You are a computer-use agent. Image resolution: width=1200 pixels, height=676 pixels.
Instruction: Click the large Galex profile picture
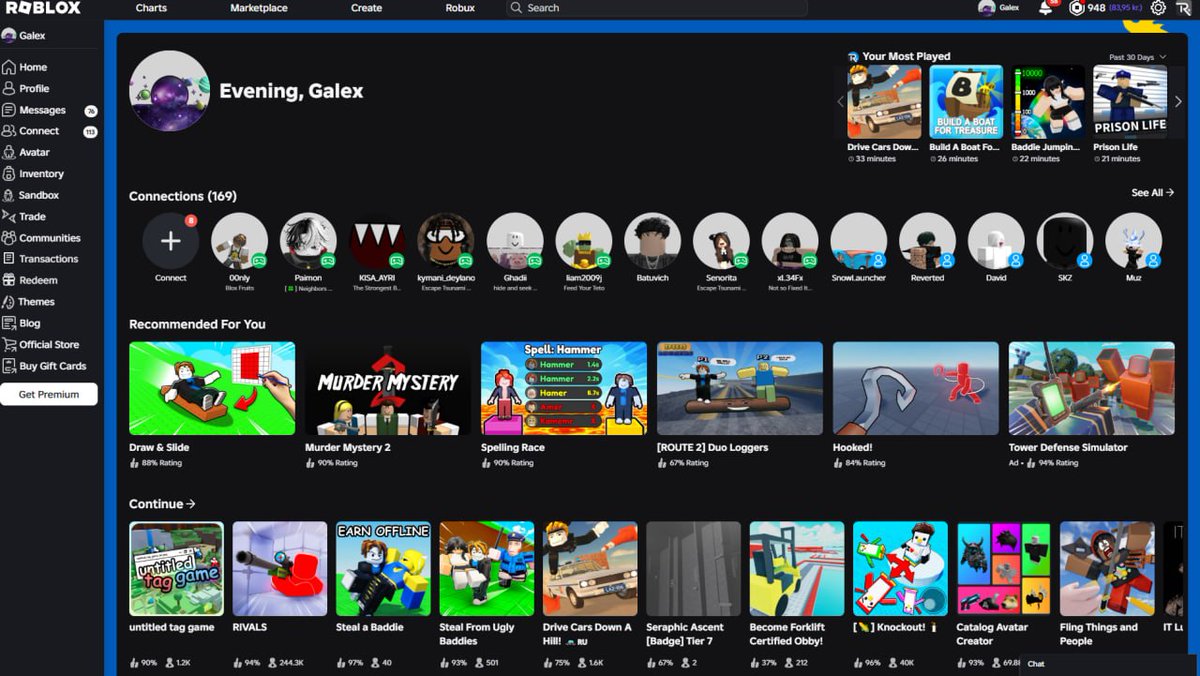pyautogui.click(x=169, y=91)
